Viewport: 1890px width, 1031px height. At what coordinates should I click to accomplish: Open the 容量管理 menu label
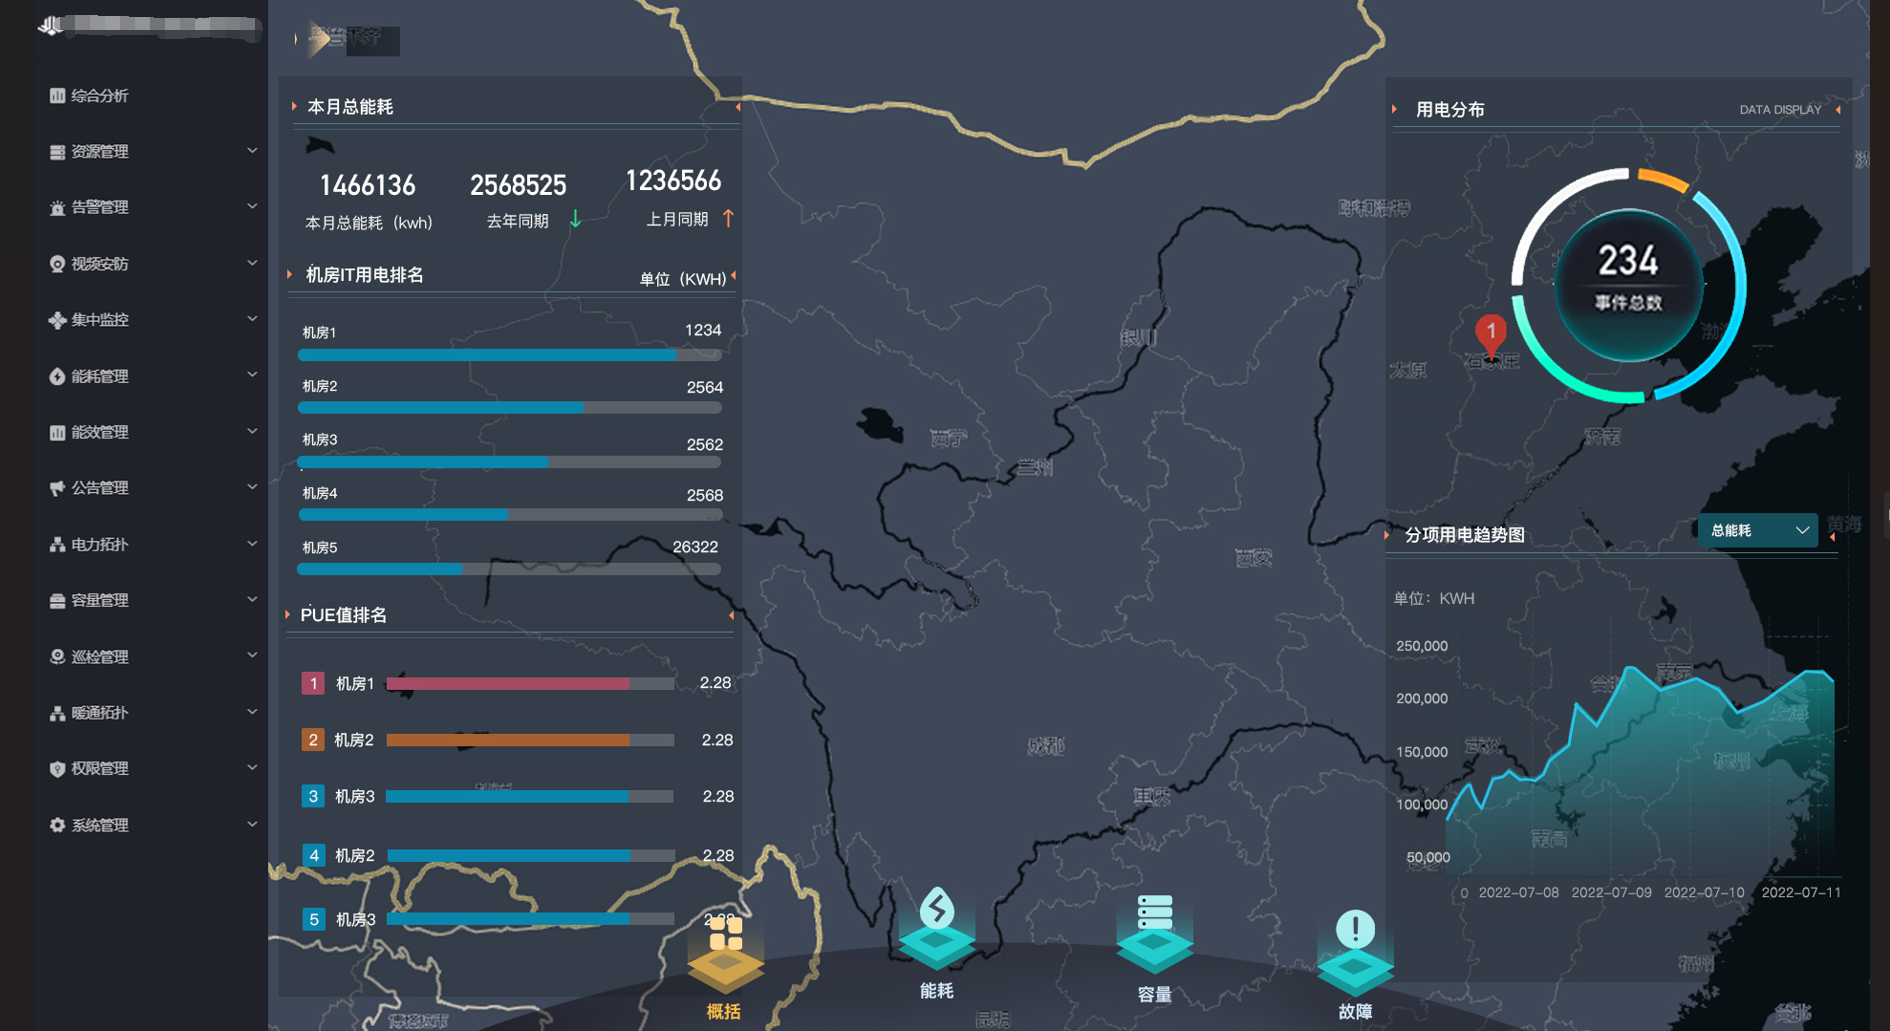pyautogui.click(x=100, y=600)
